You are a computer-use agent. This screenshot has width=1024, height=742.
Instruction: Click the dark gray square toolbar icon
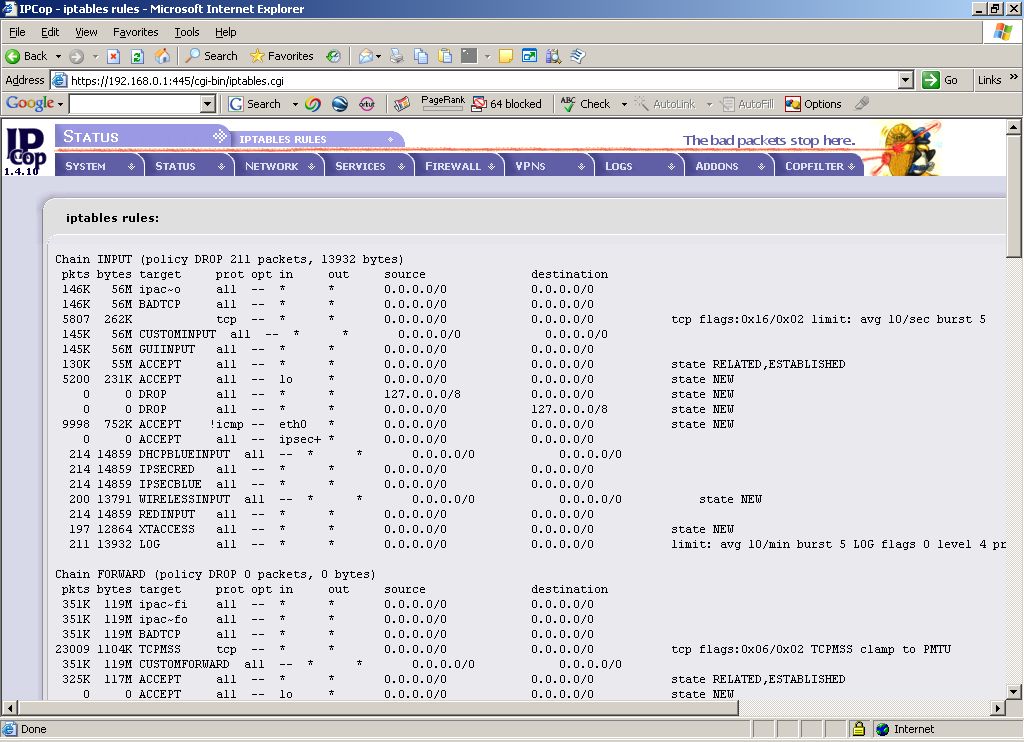tap(469, 56)
